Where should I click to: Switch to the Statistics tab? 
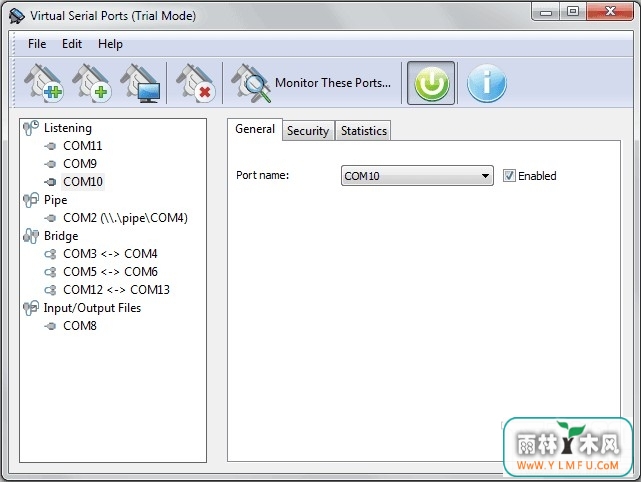[x=364, y=131]
